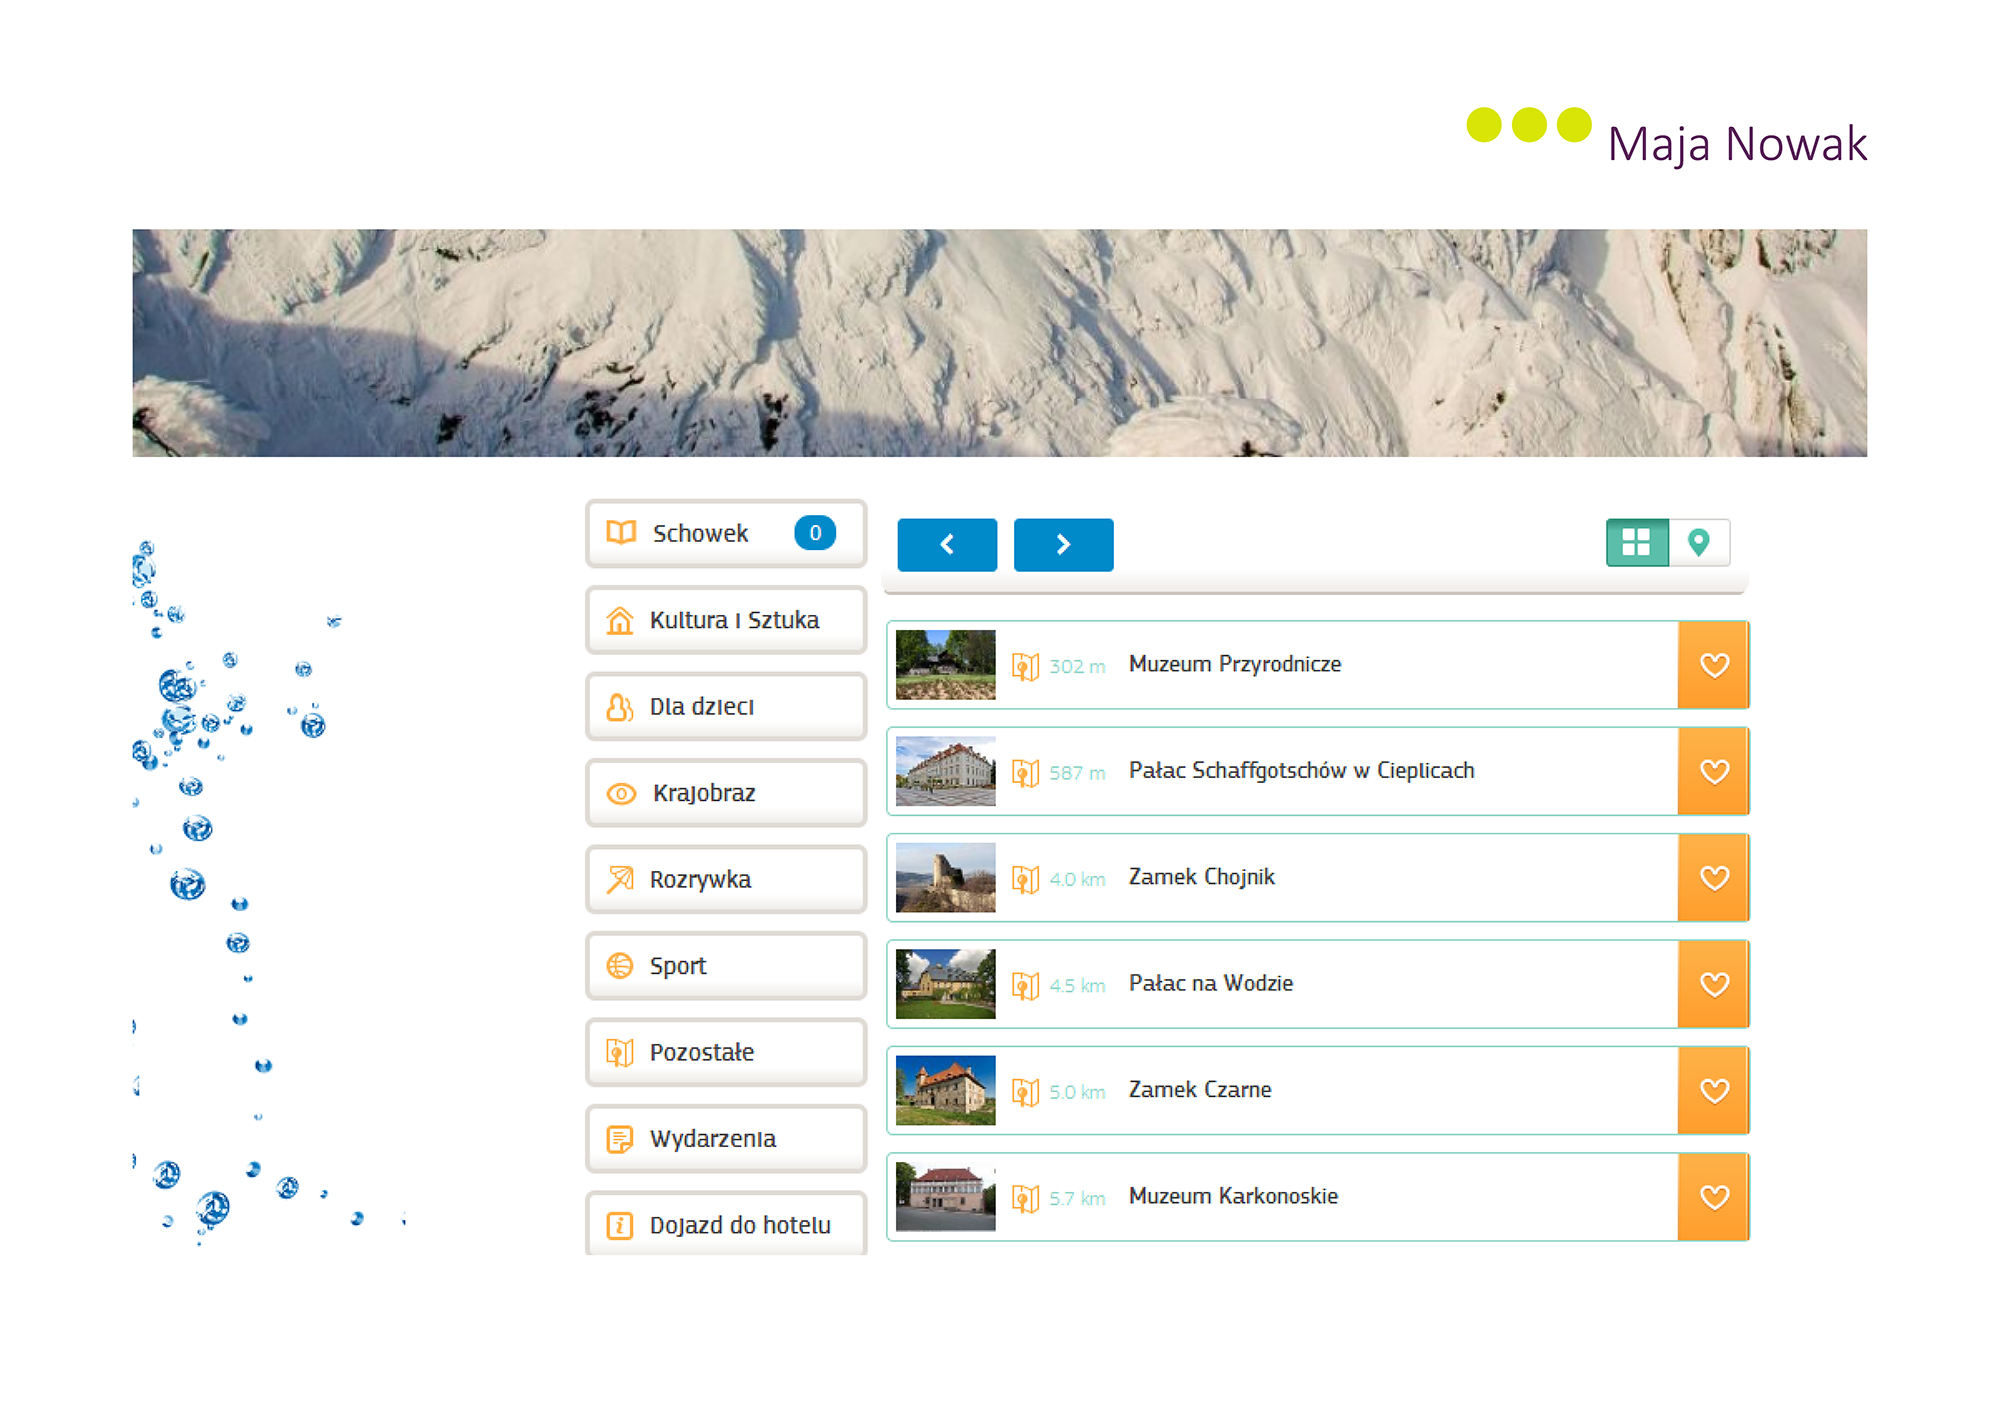Click the ball icon on Sport

[x=620, y=966]
